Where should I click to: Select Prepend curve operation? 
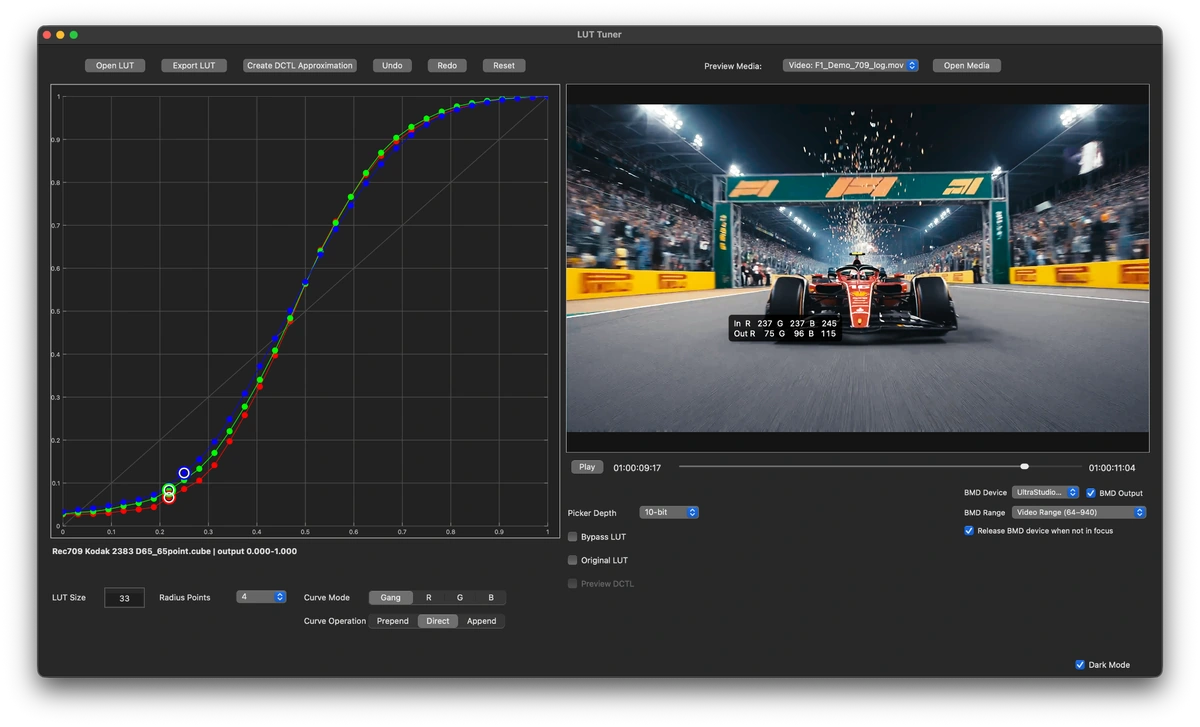tap(393, 621)
